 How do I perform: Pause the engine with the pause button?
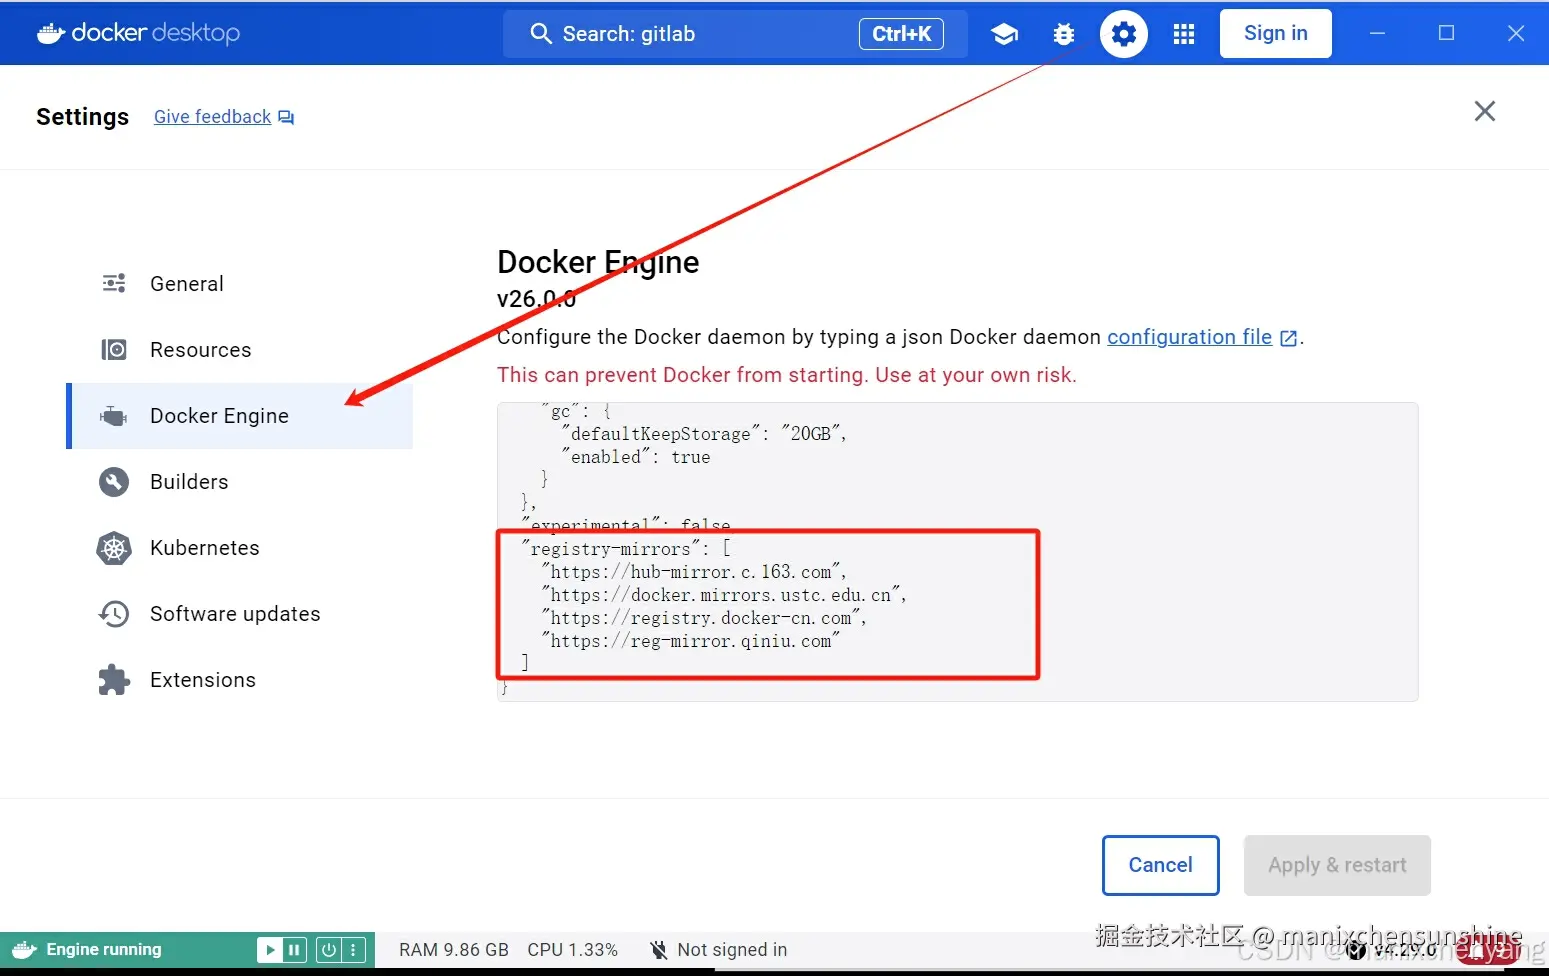click(294, 950)
